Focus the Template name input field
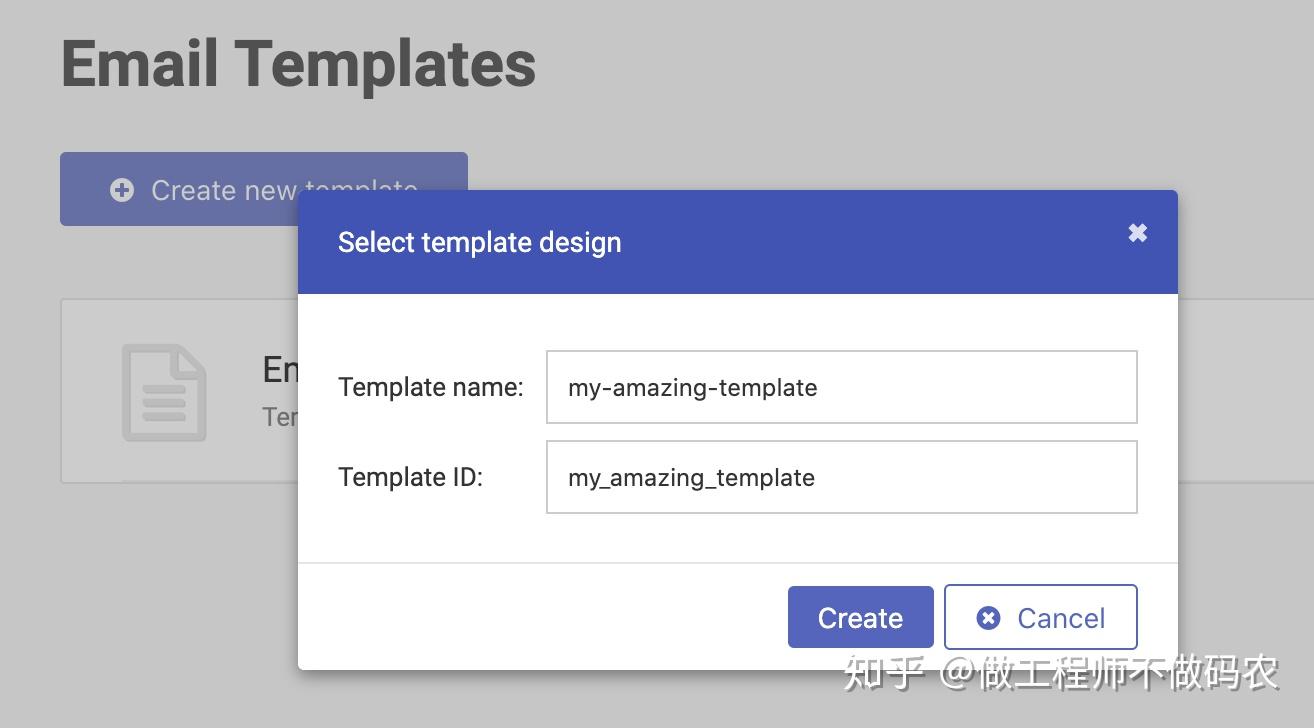 (841, 387)
